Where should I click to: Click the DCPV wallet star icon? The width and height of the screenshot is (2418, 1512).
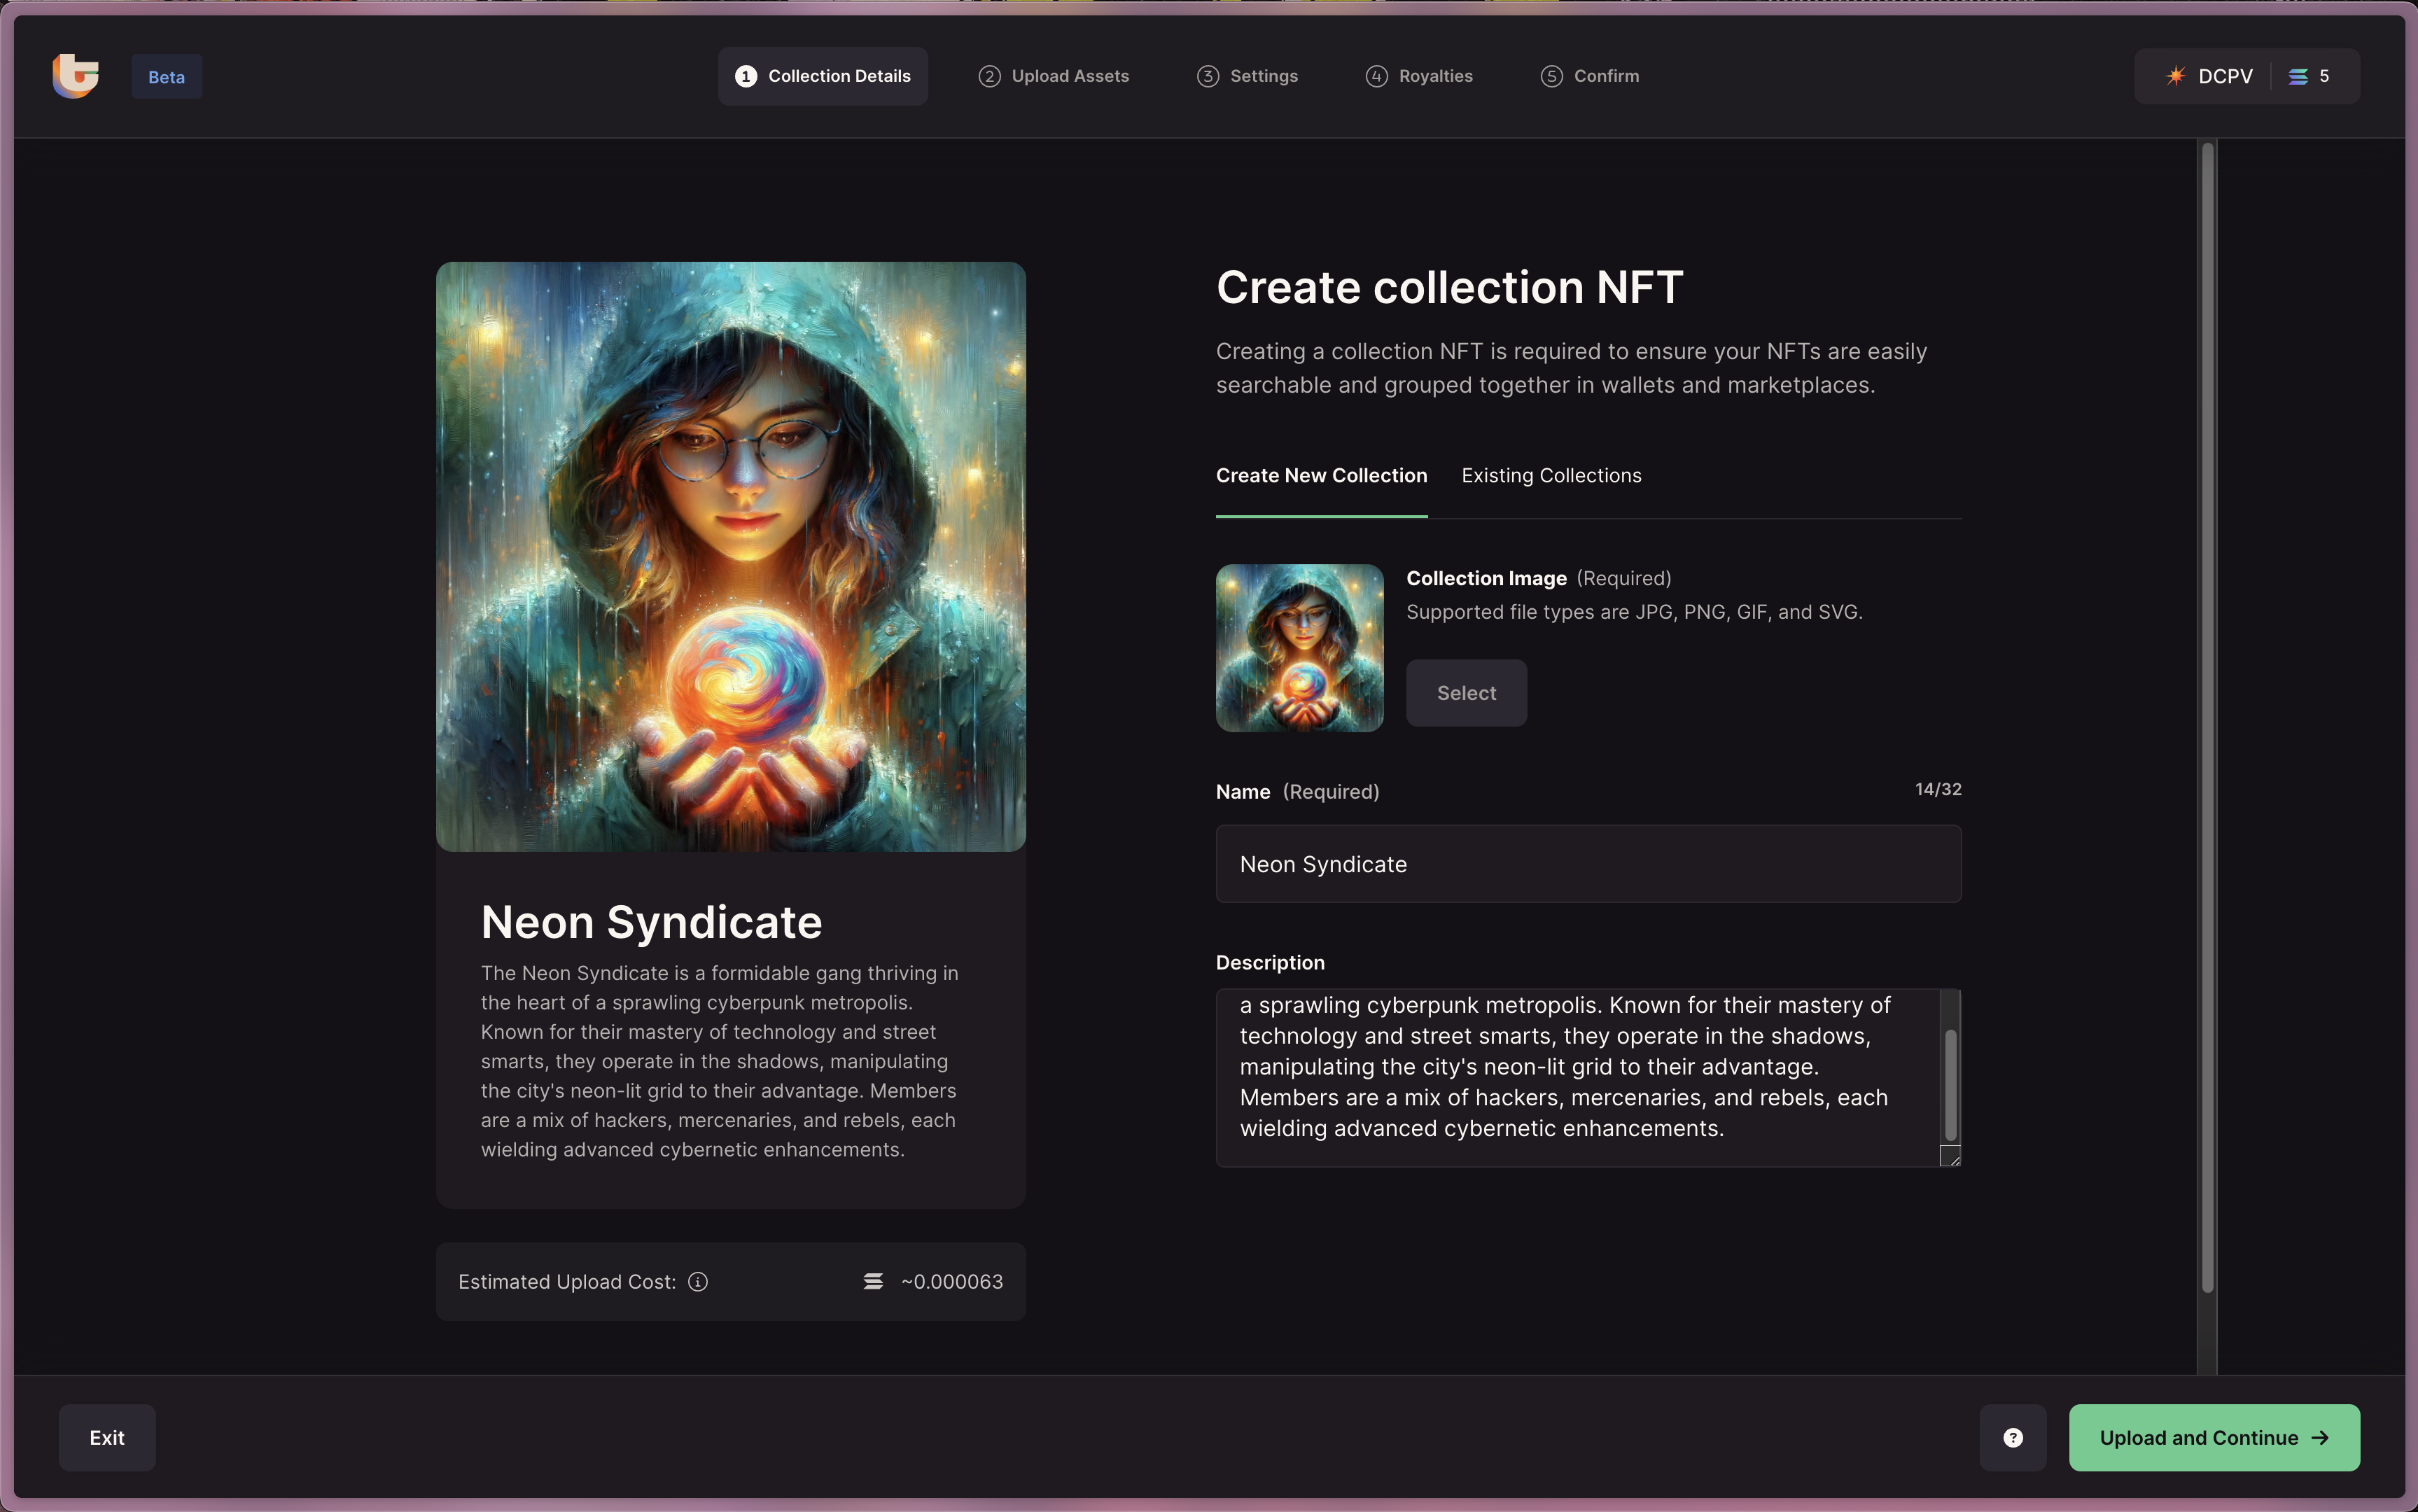(x=2175, y=76)
